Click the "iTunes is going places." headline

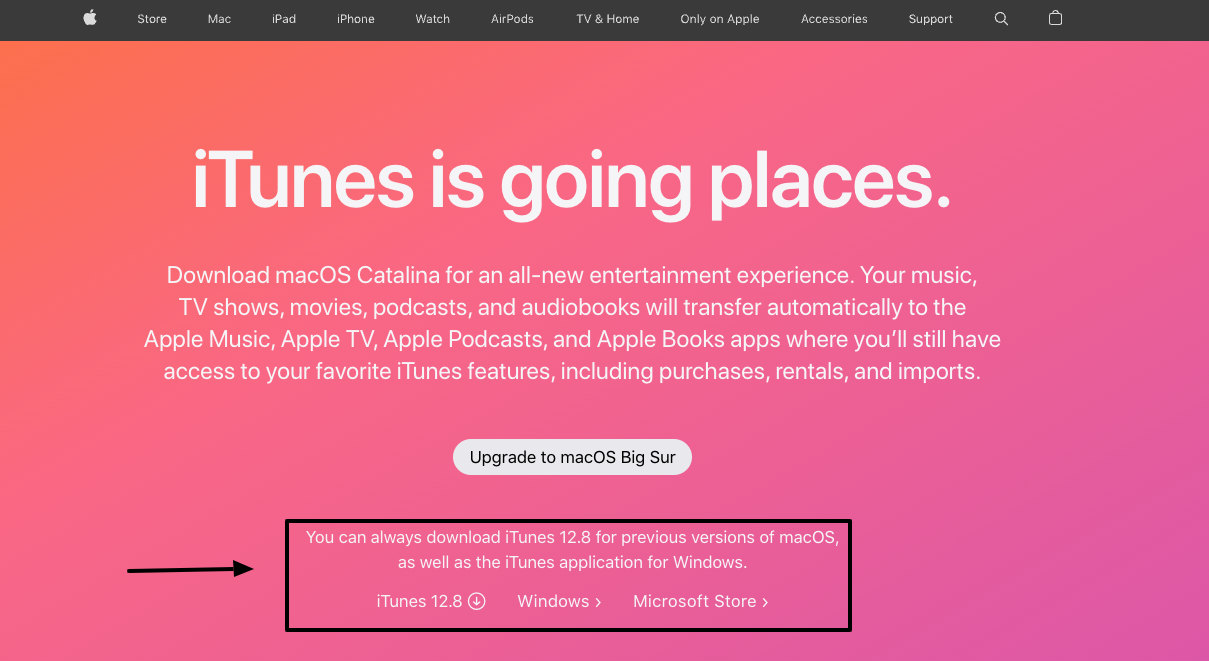(x=572, y=181)
